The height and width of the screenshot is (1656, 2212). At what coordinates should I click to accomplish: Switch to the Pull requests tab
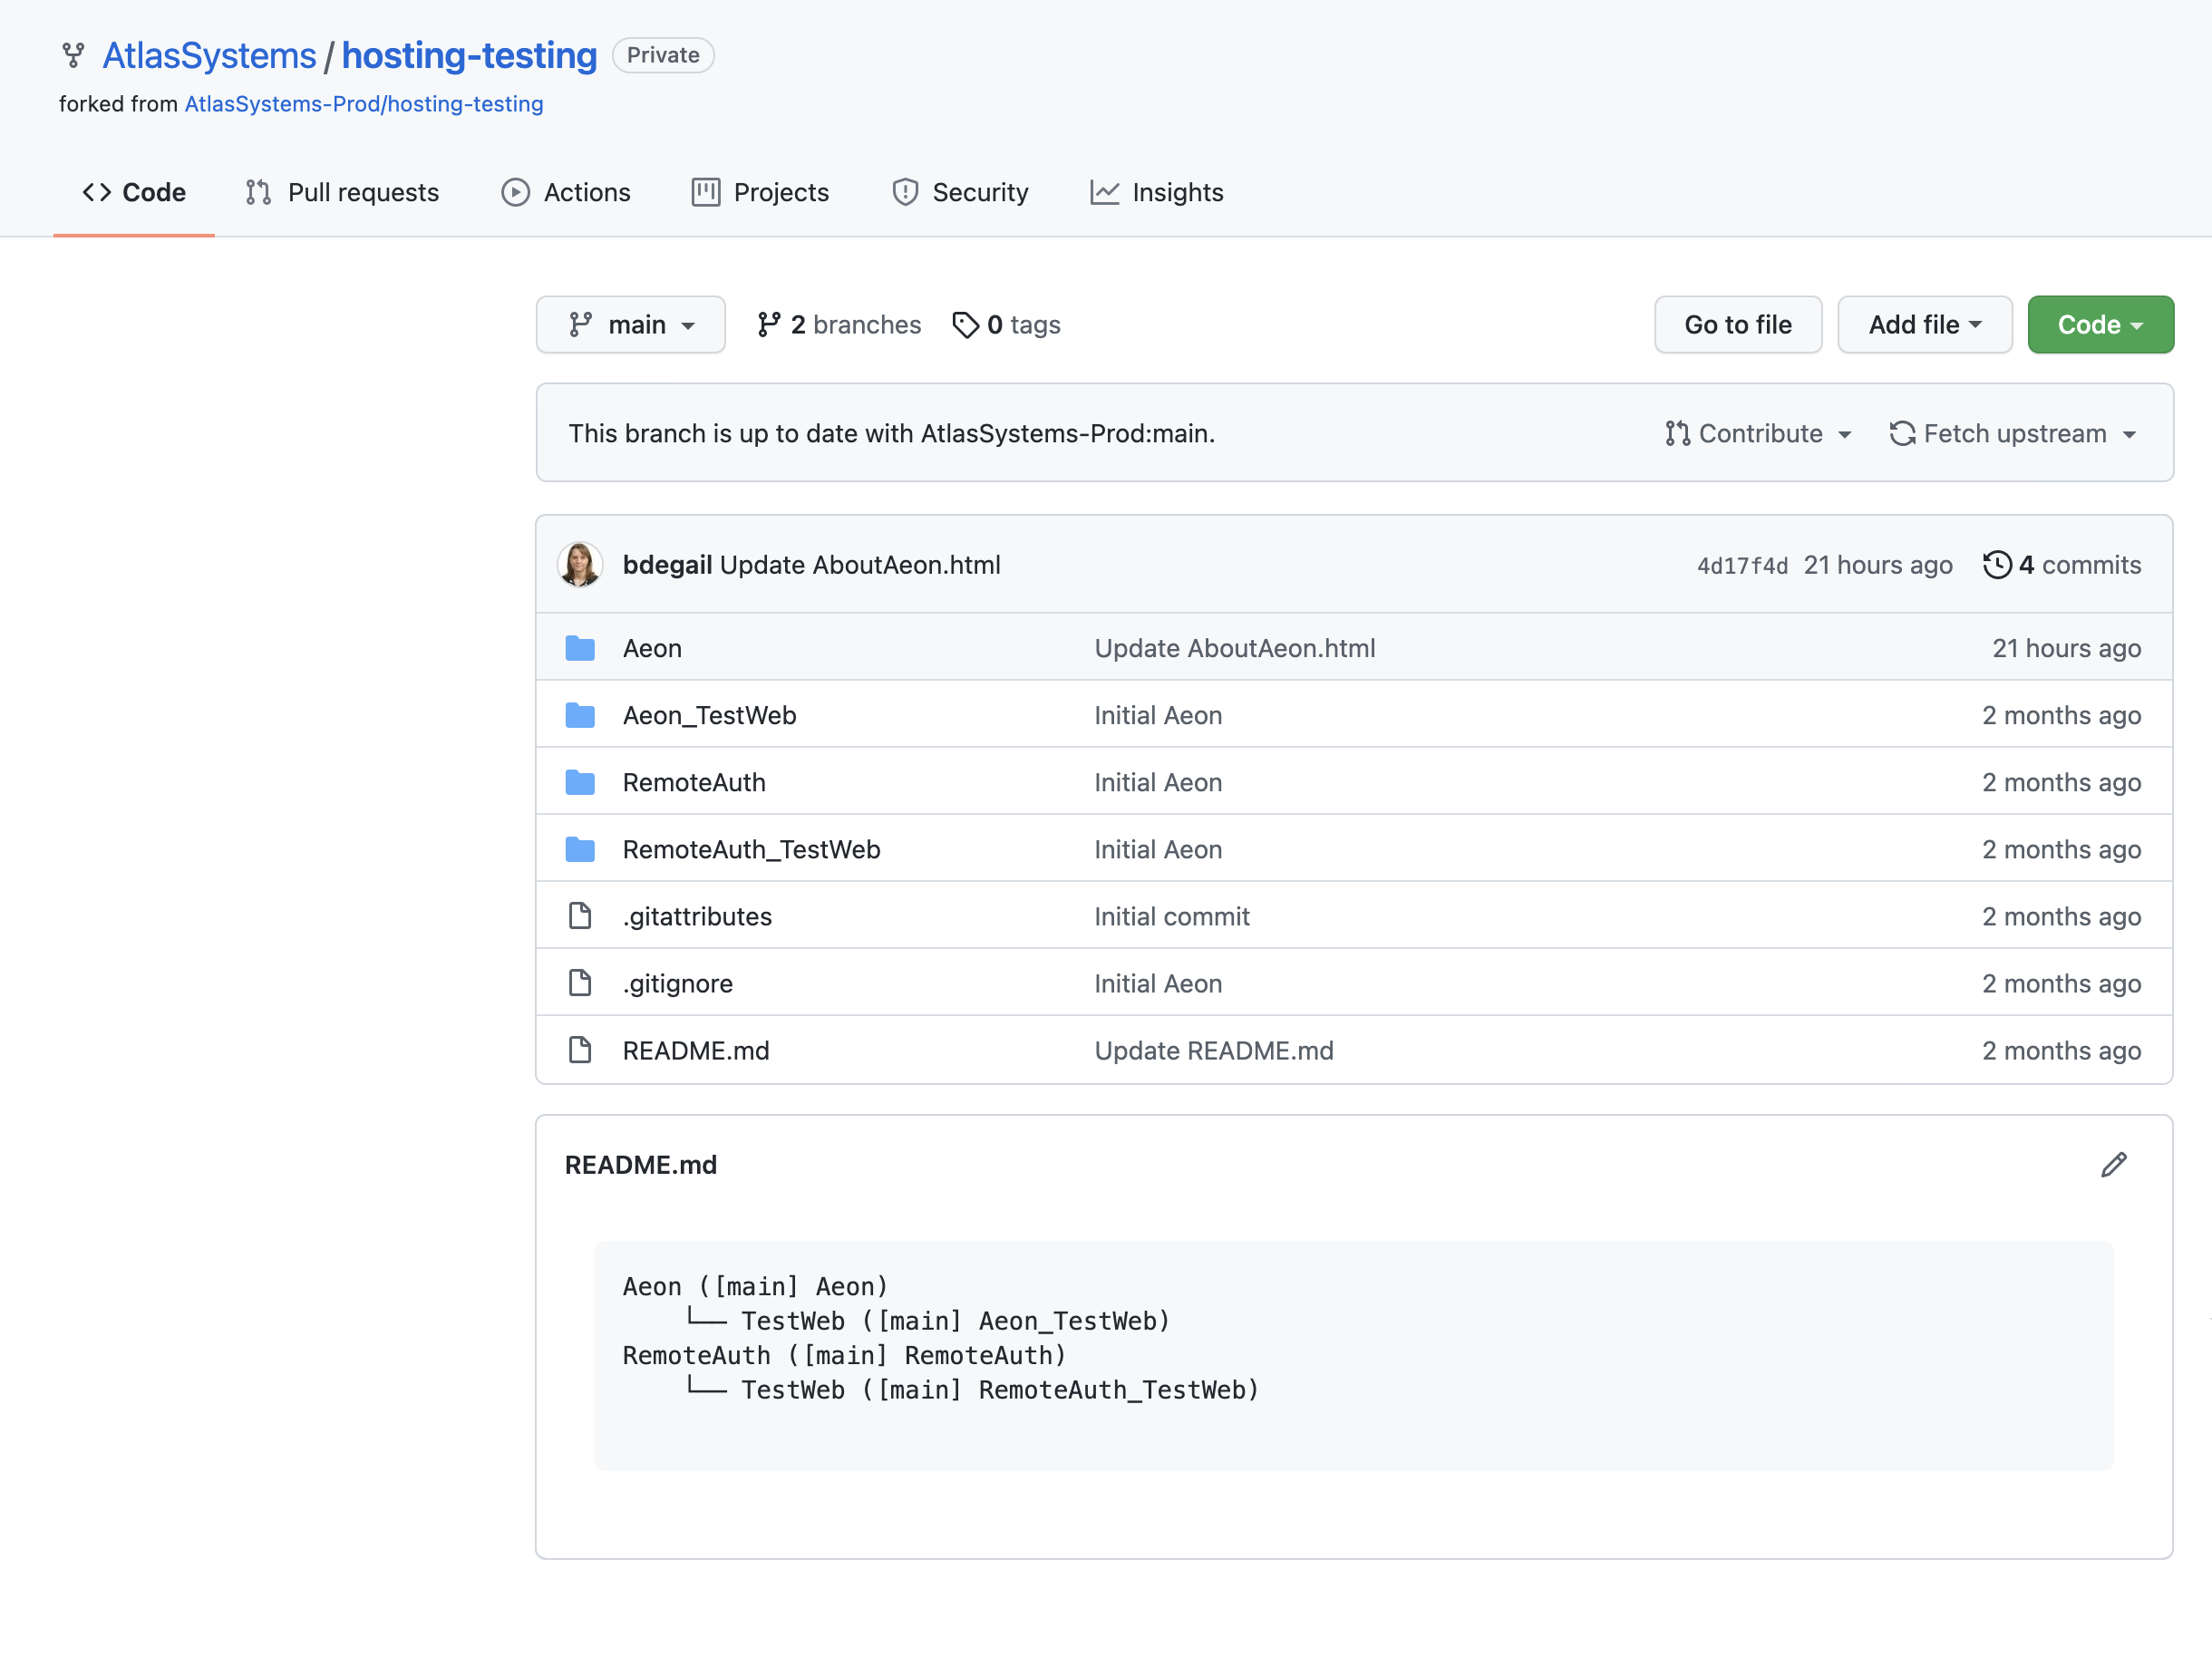point(342,192)
